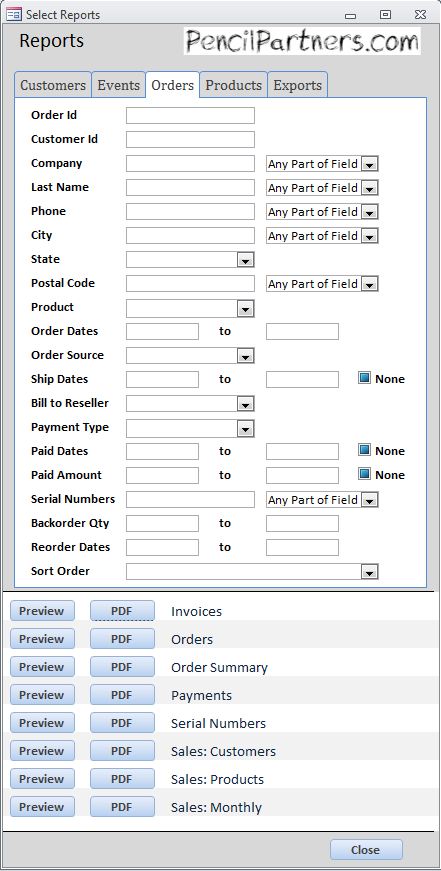This screenshot has width=441, height=871.
Task: Click the PencilPartners.com logo image
Action: click(x=302, y=41)
